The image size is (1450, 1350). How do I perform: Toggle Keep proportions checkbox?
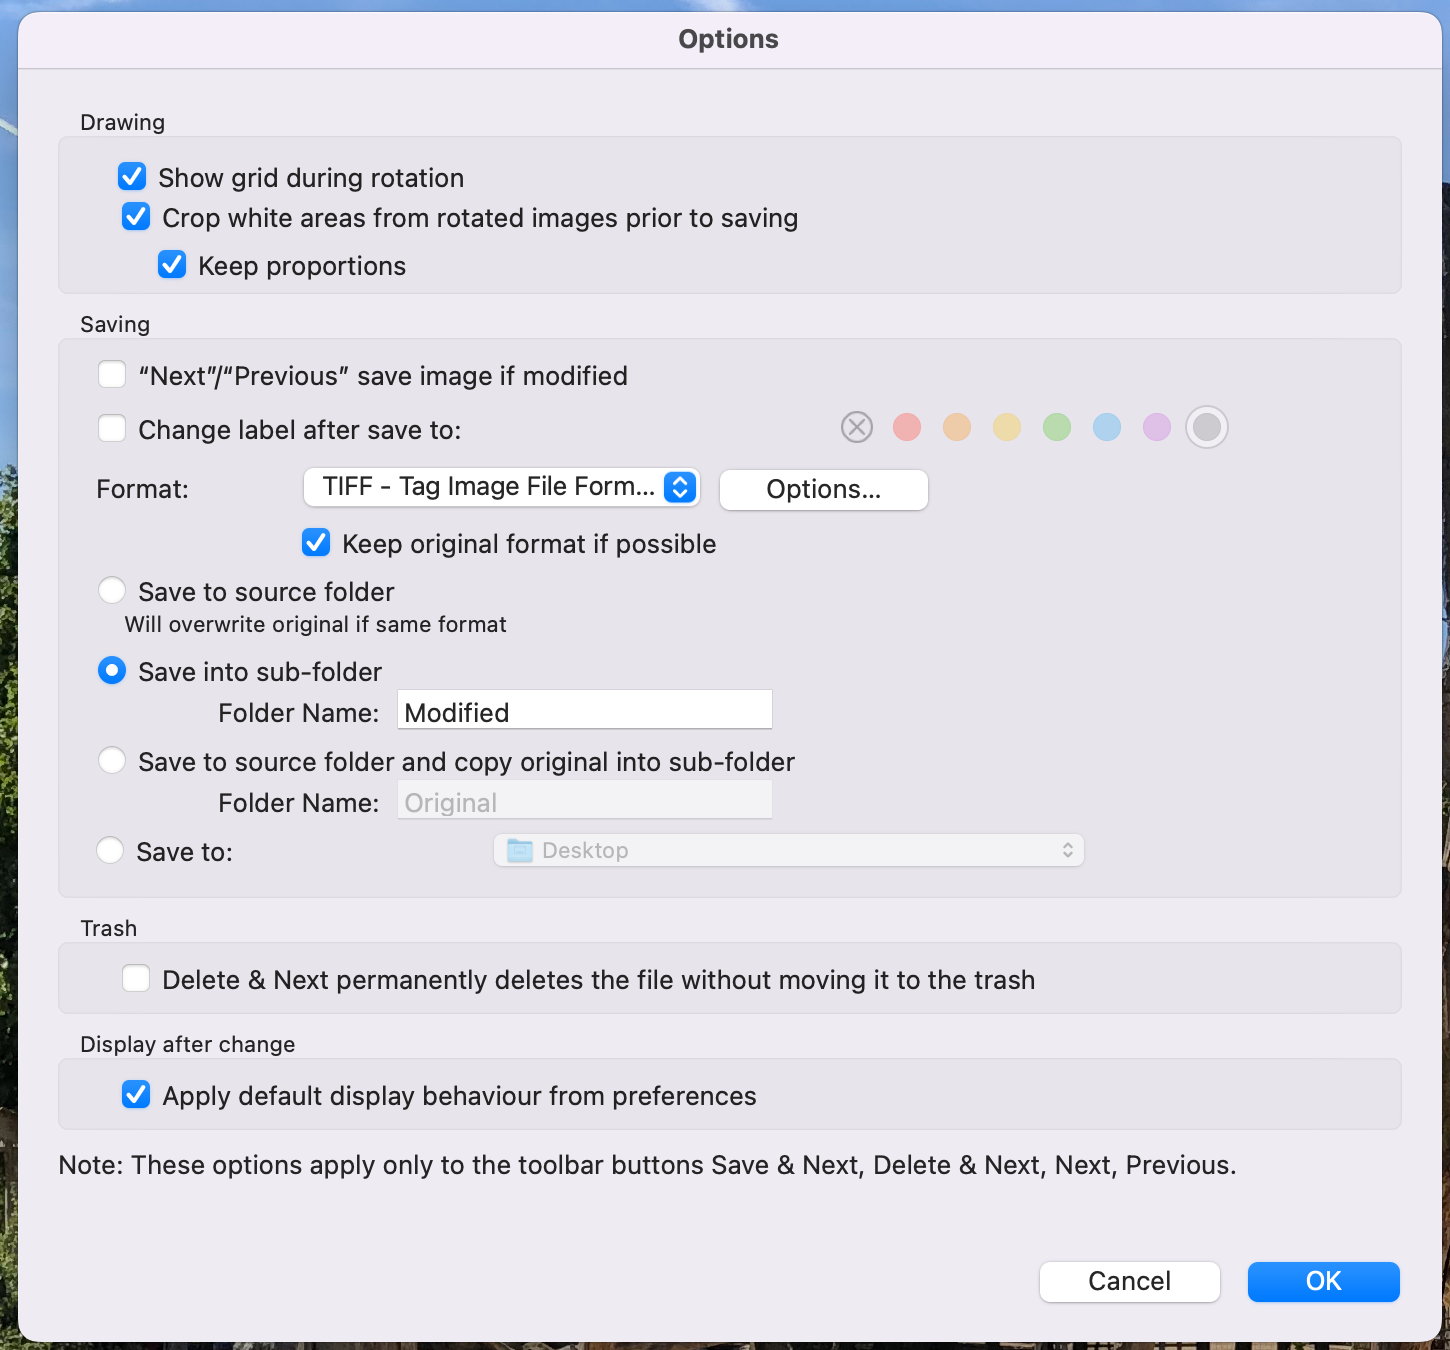click(172, 265)
